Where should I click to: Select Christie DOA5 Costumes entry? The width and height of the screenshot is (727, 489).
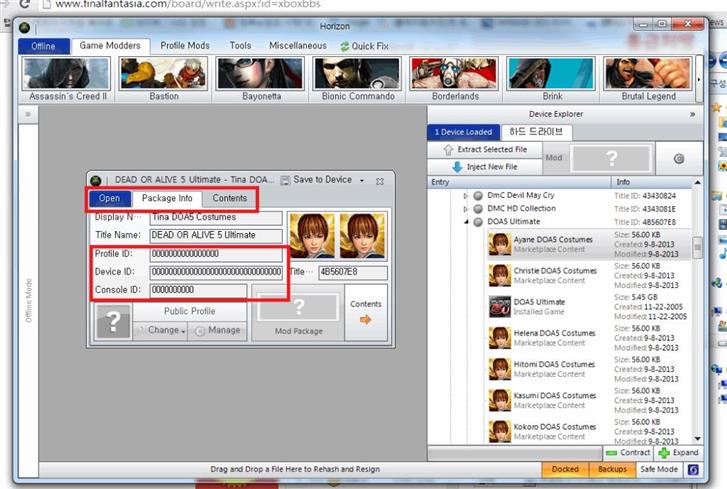[589, 275]
